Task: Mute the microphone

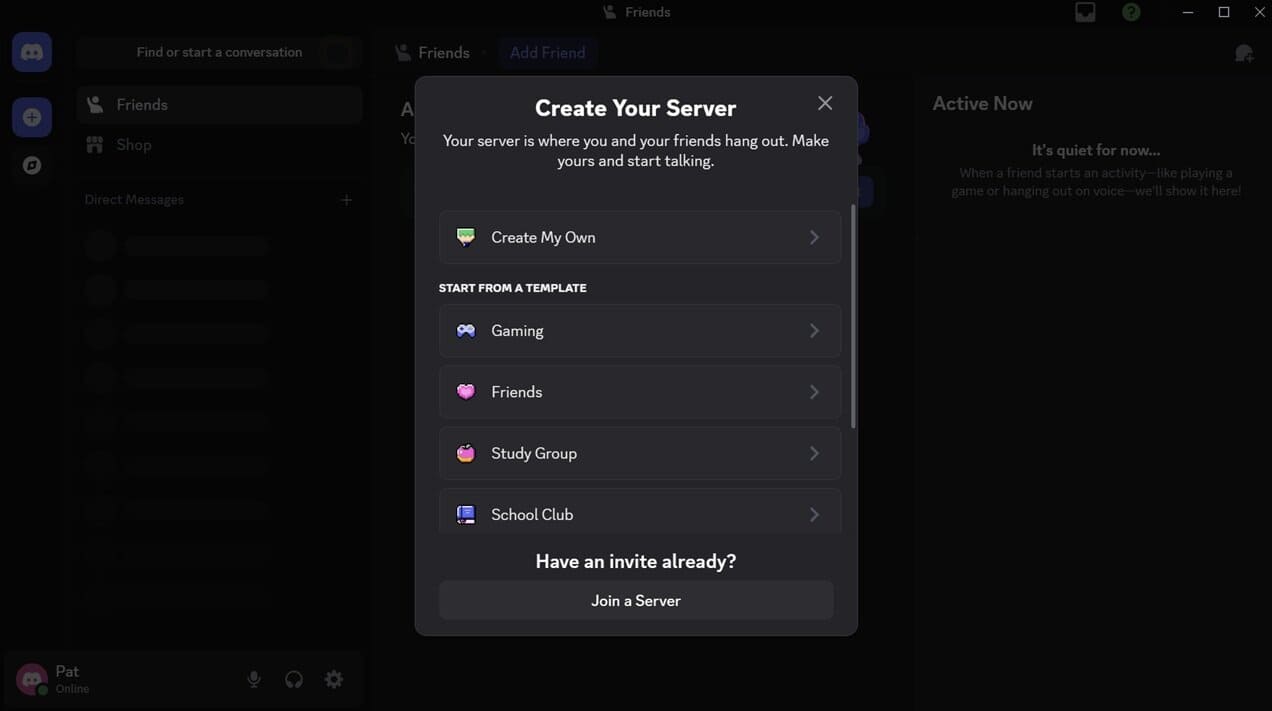Action: 254,679
